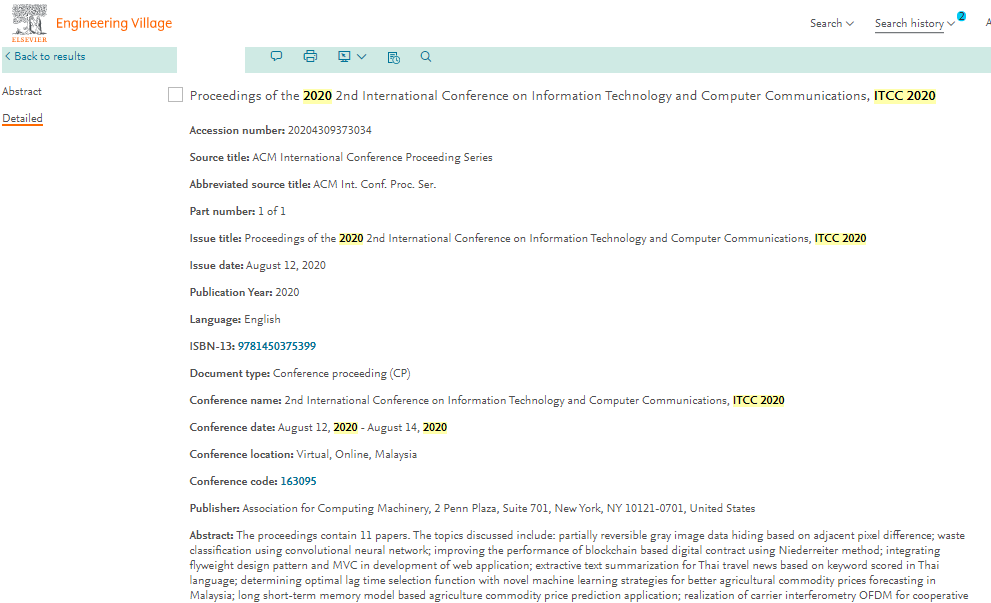Click the Issue title text line

click(x=528, y=238)
